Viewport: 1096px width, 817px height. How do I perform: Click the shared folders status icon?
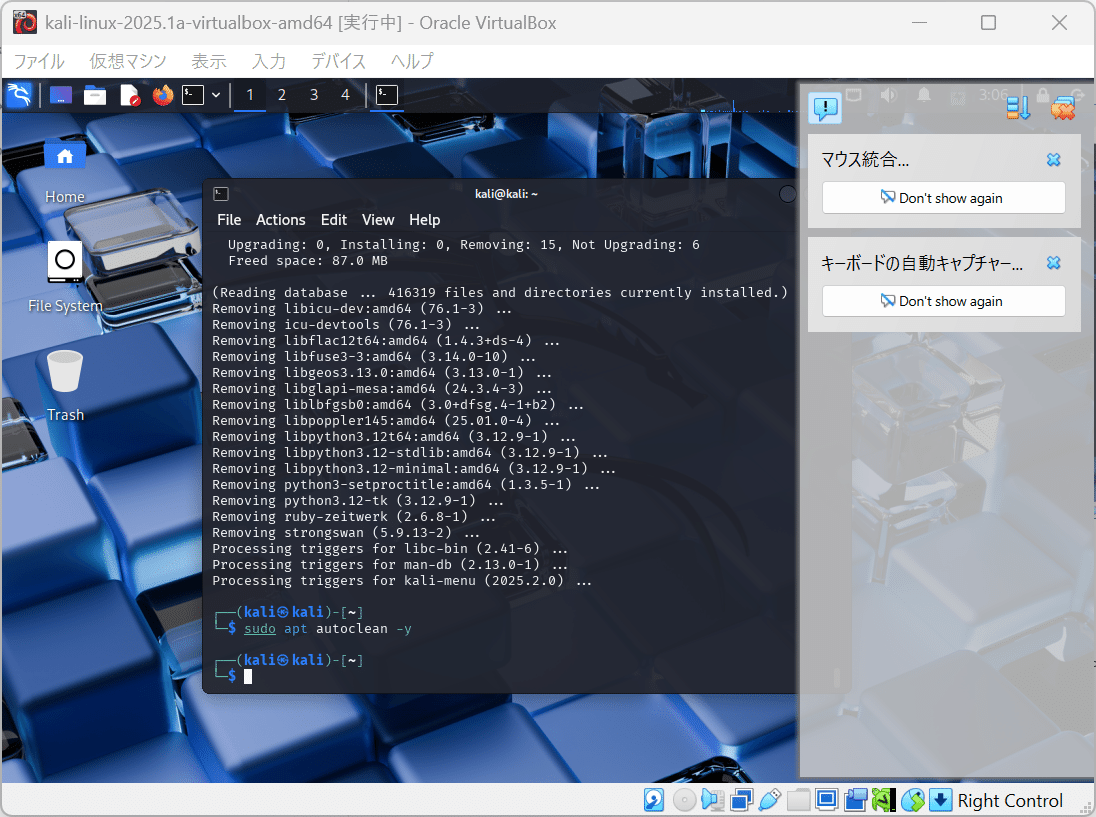click(798, 800)
